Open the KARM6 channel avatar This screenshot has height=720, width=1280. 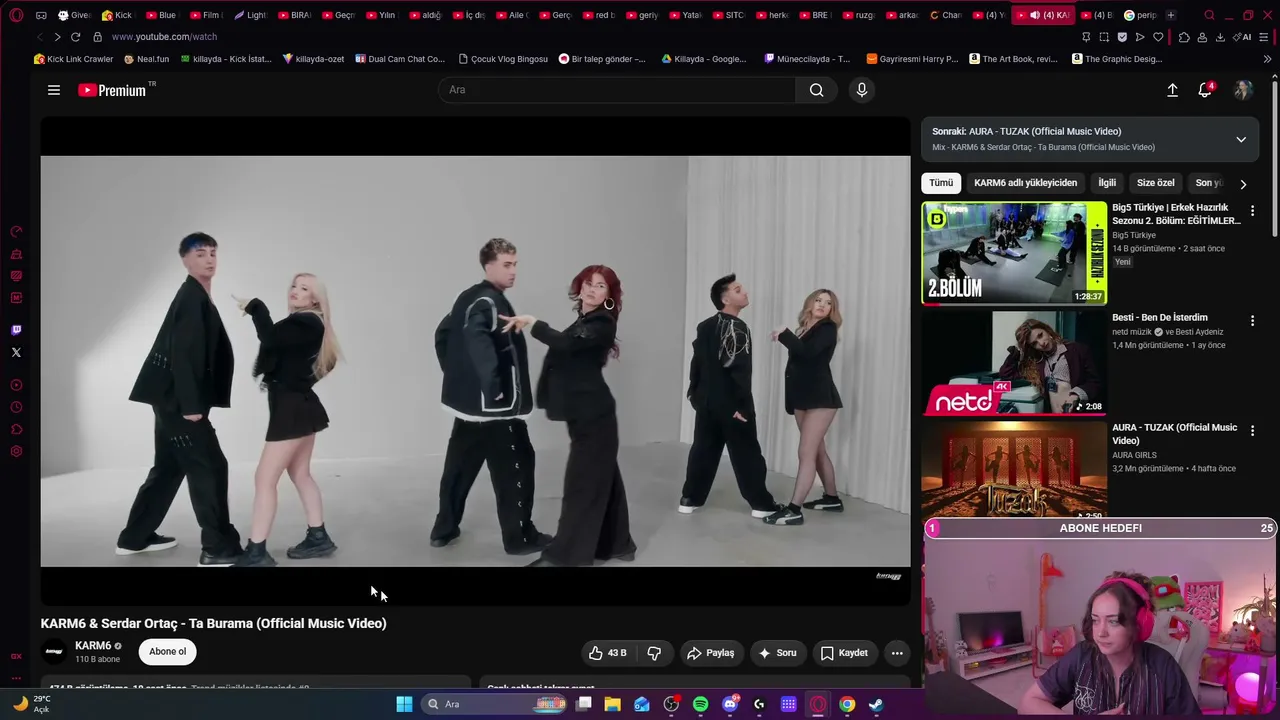(54, 652)
